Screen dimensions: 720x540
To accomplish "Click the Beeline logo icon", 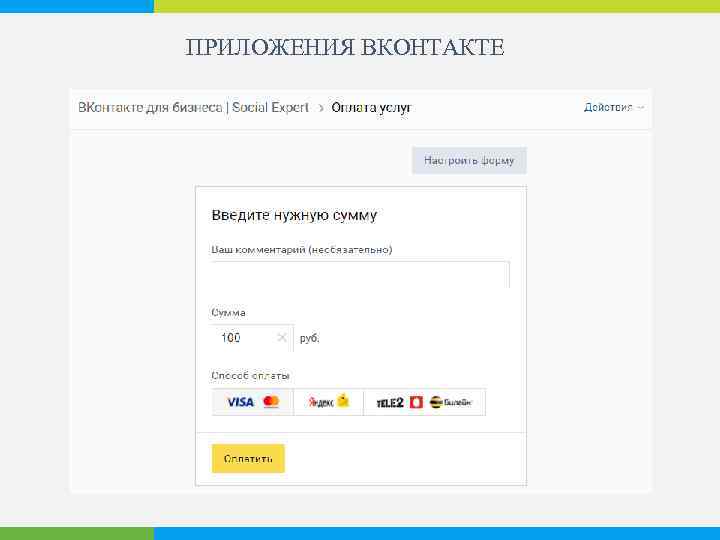I will pyautogui.click(x=450, y=402).
